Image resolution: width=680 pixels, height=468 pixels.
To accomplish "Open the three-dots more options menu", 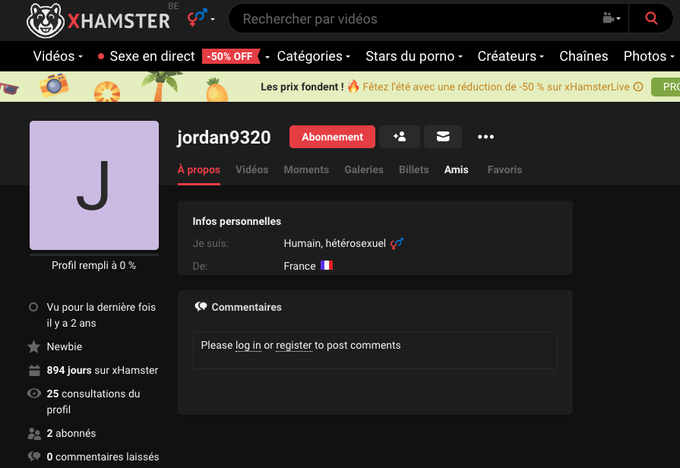I will point(486,137).
